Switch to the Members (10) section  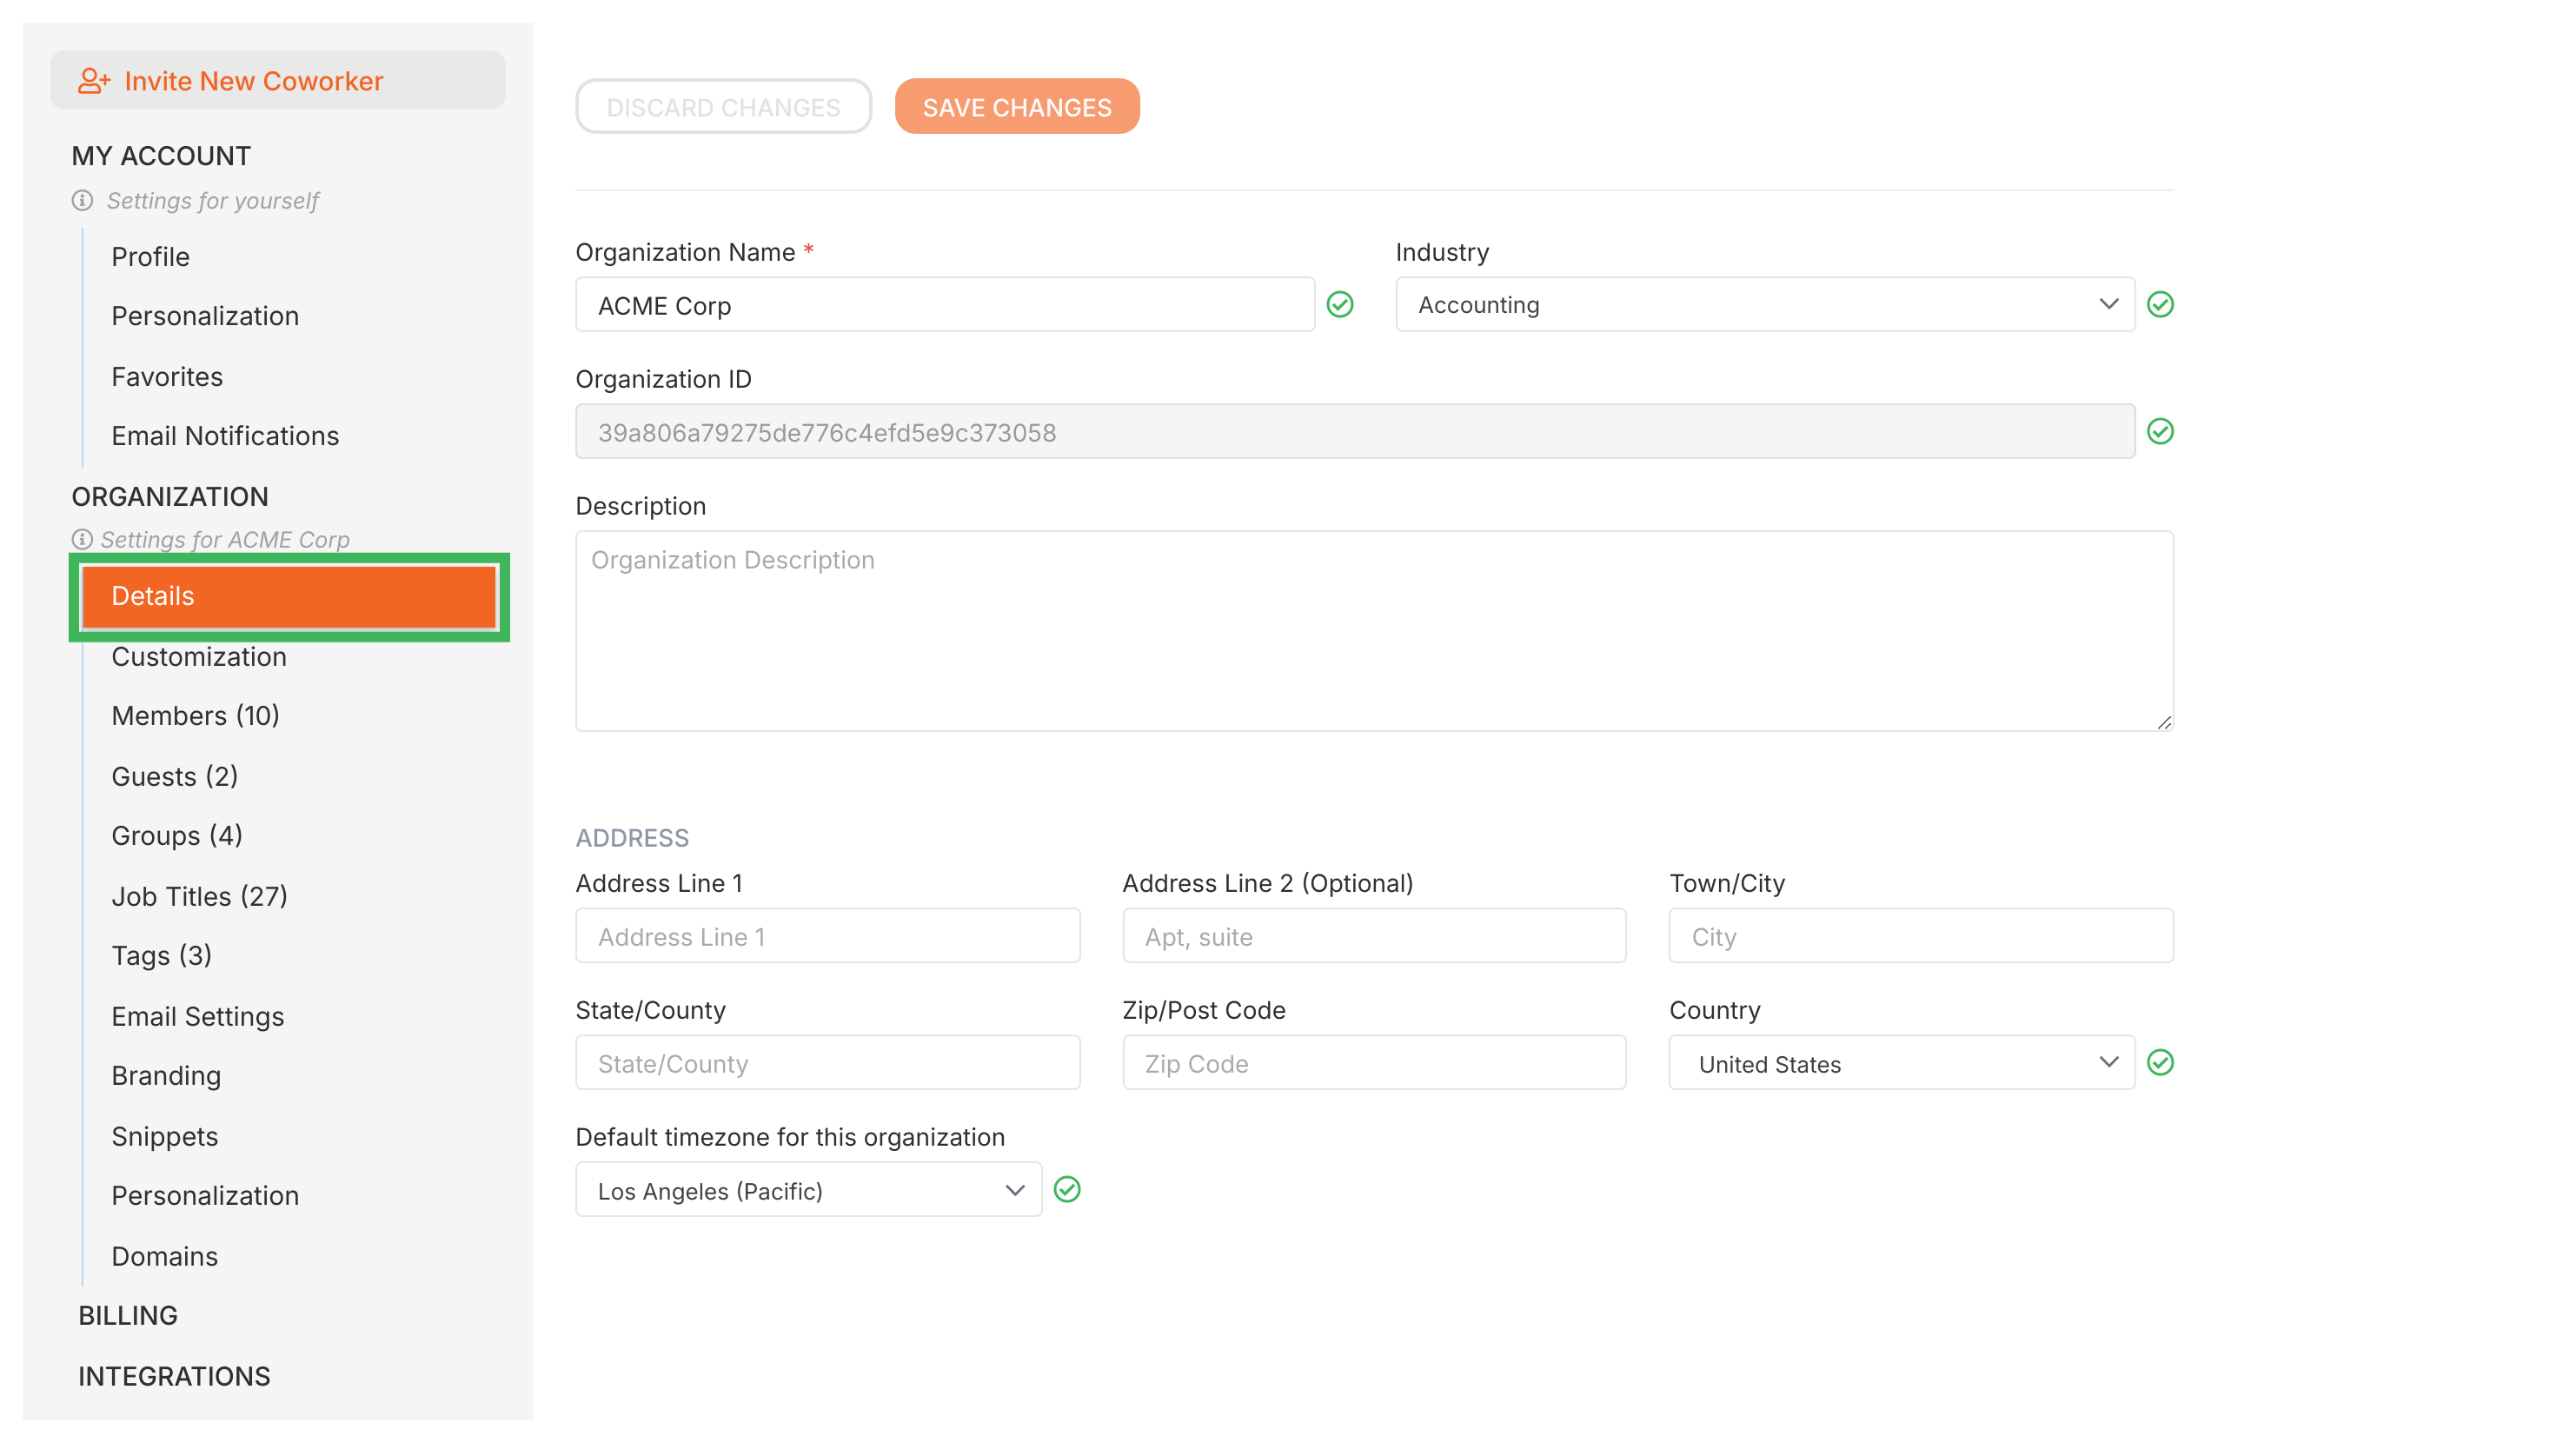tap(196, 715)
